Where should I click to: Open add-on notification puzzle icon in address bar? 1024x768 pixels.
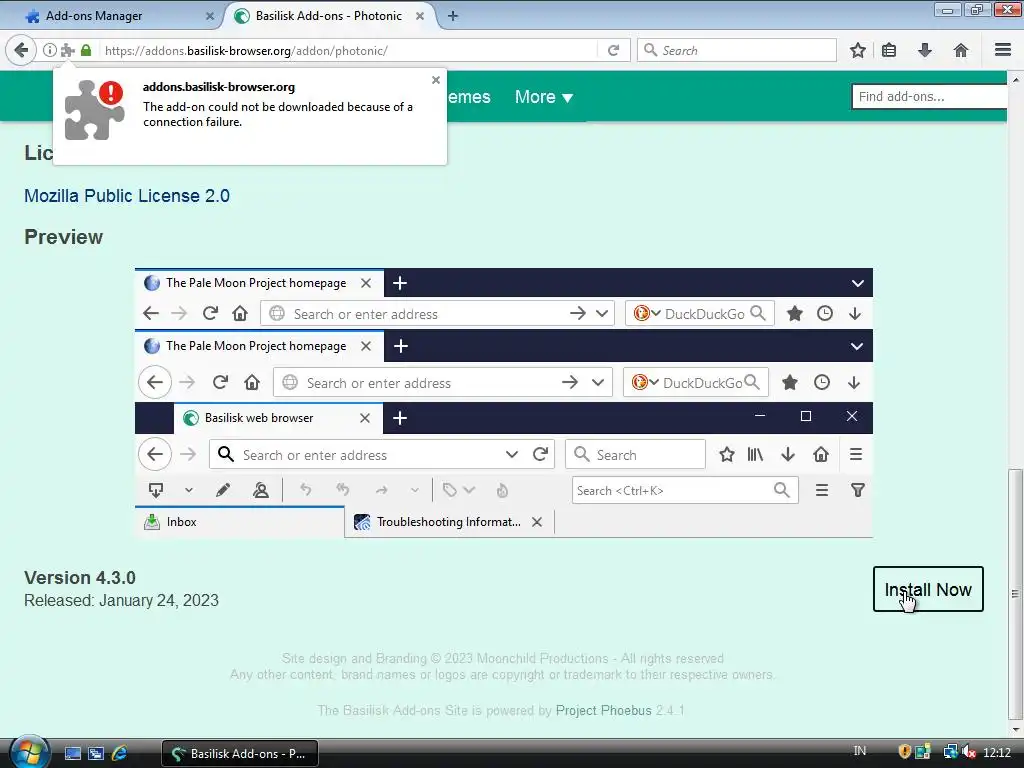coord(67,50)
